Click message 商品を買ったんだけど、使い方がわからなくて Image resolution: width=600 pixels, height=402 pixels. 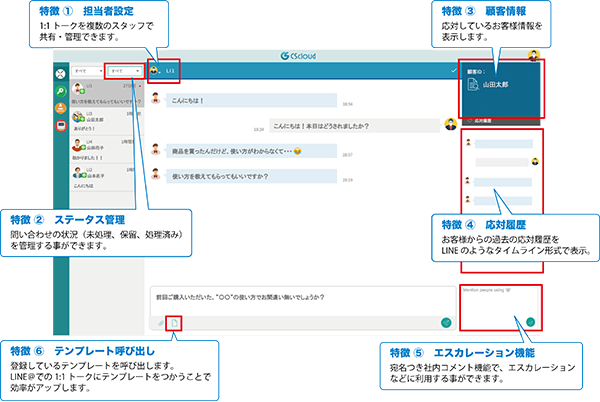pyautogui.click(x=251, y=151)
